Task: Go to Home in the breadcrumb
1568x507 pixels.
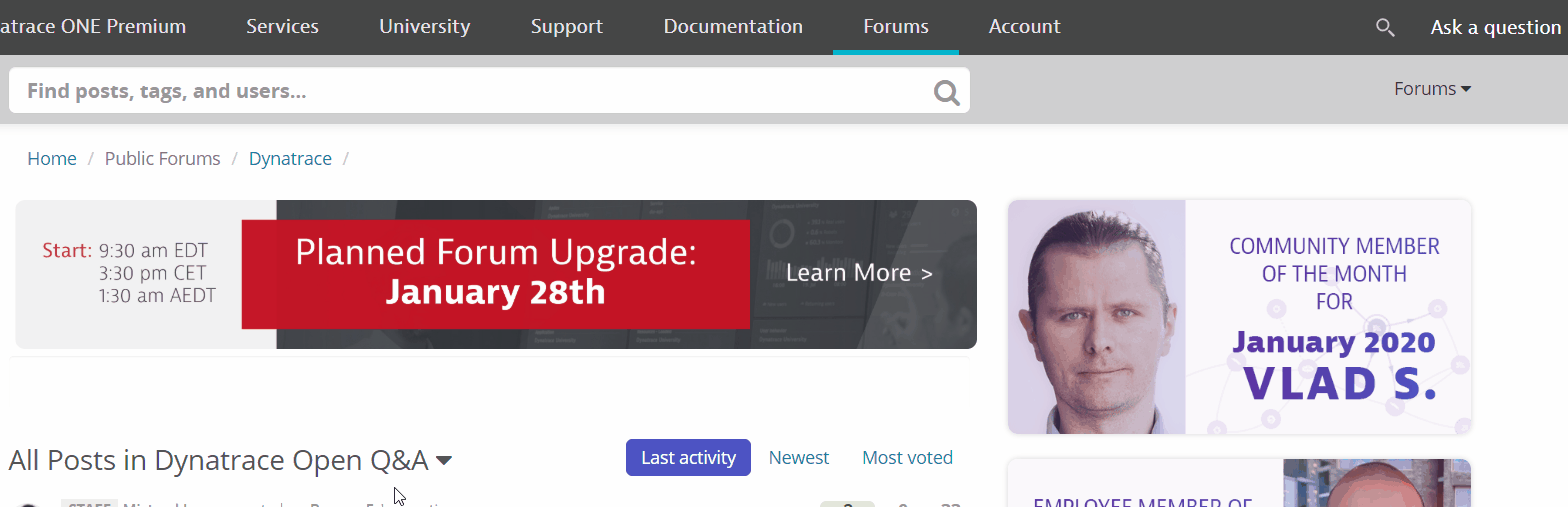Action: 52,159
